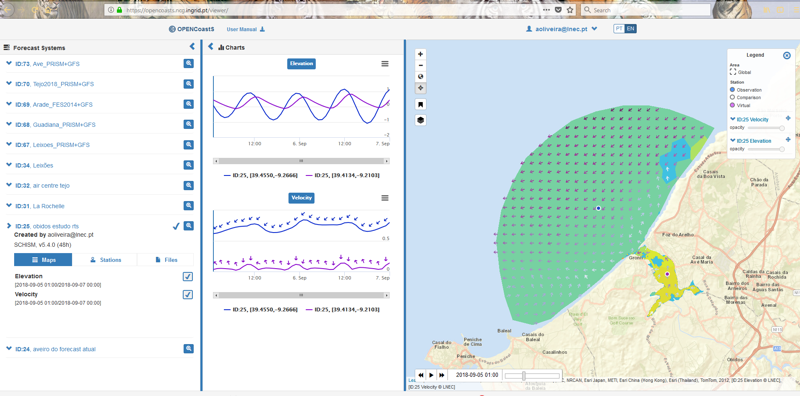
Task: Click the Elevation chart horizontal scrollbar
Action: click(x=301, y=161)
